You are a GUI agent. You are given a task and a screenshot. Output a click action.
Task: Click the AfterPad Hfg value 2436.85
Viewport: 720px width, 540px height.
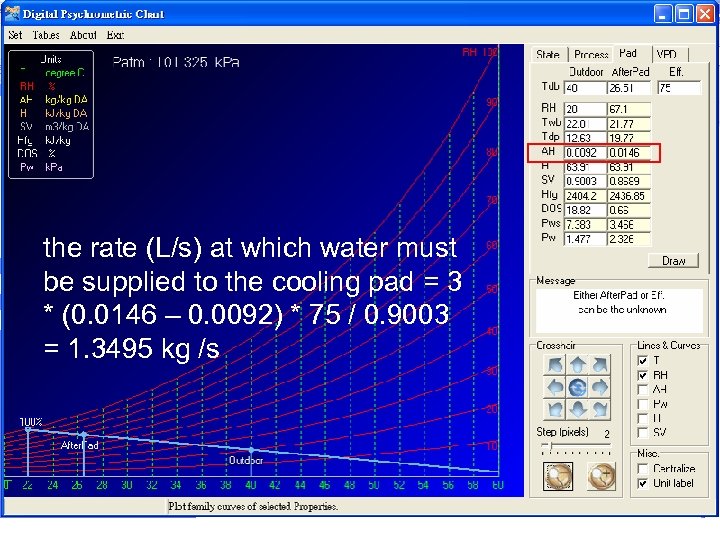coord(629,196)
